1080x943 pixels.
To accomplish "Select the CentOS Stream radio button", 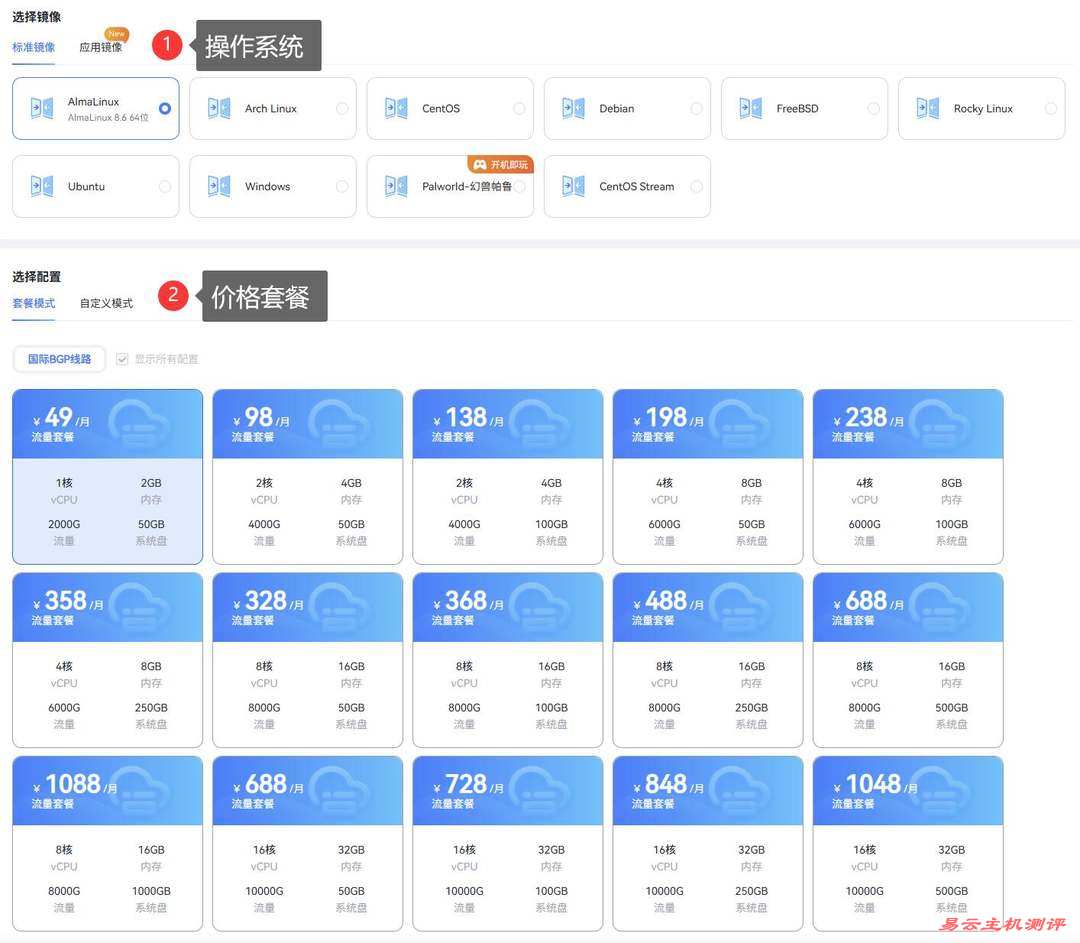I will pyautogui.click(x=696, y=187).
